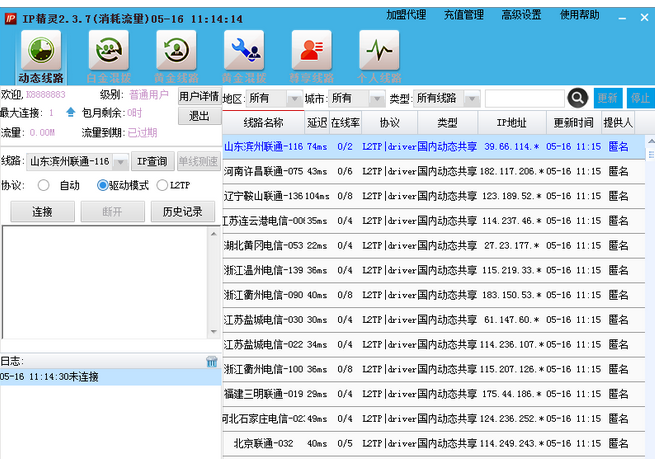Select the 自动 protocol radio button

(x=43, y=185)
